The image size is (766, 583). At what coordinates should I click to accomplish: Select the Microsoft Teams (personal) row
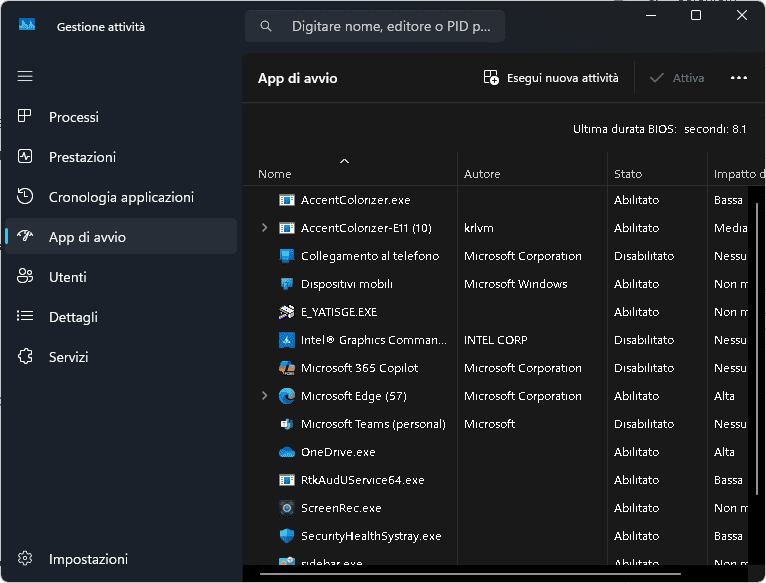click(373, 424)
